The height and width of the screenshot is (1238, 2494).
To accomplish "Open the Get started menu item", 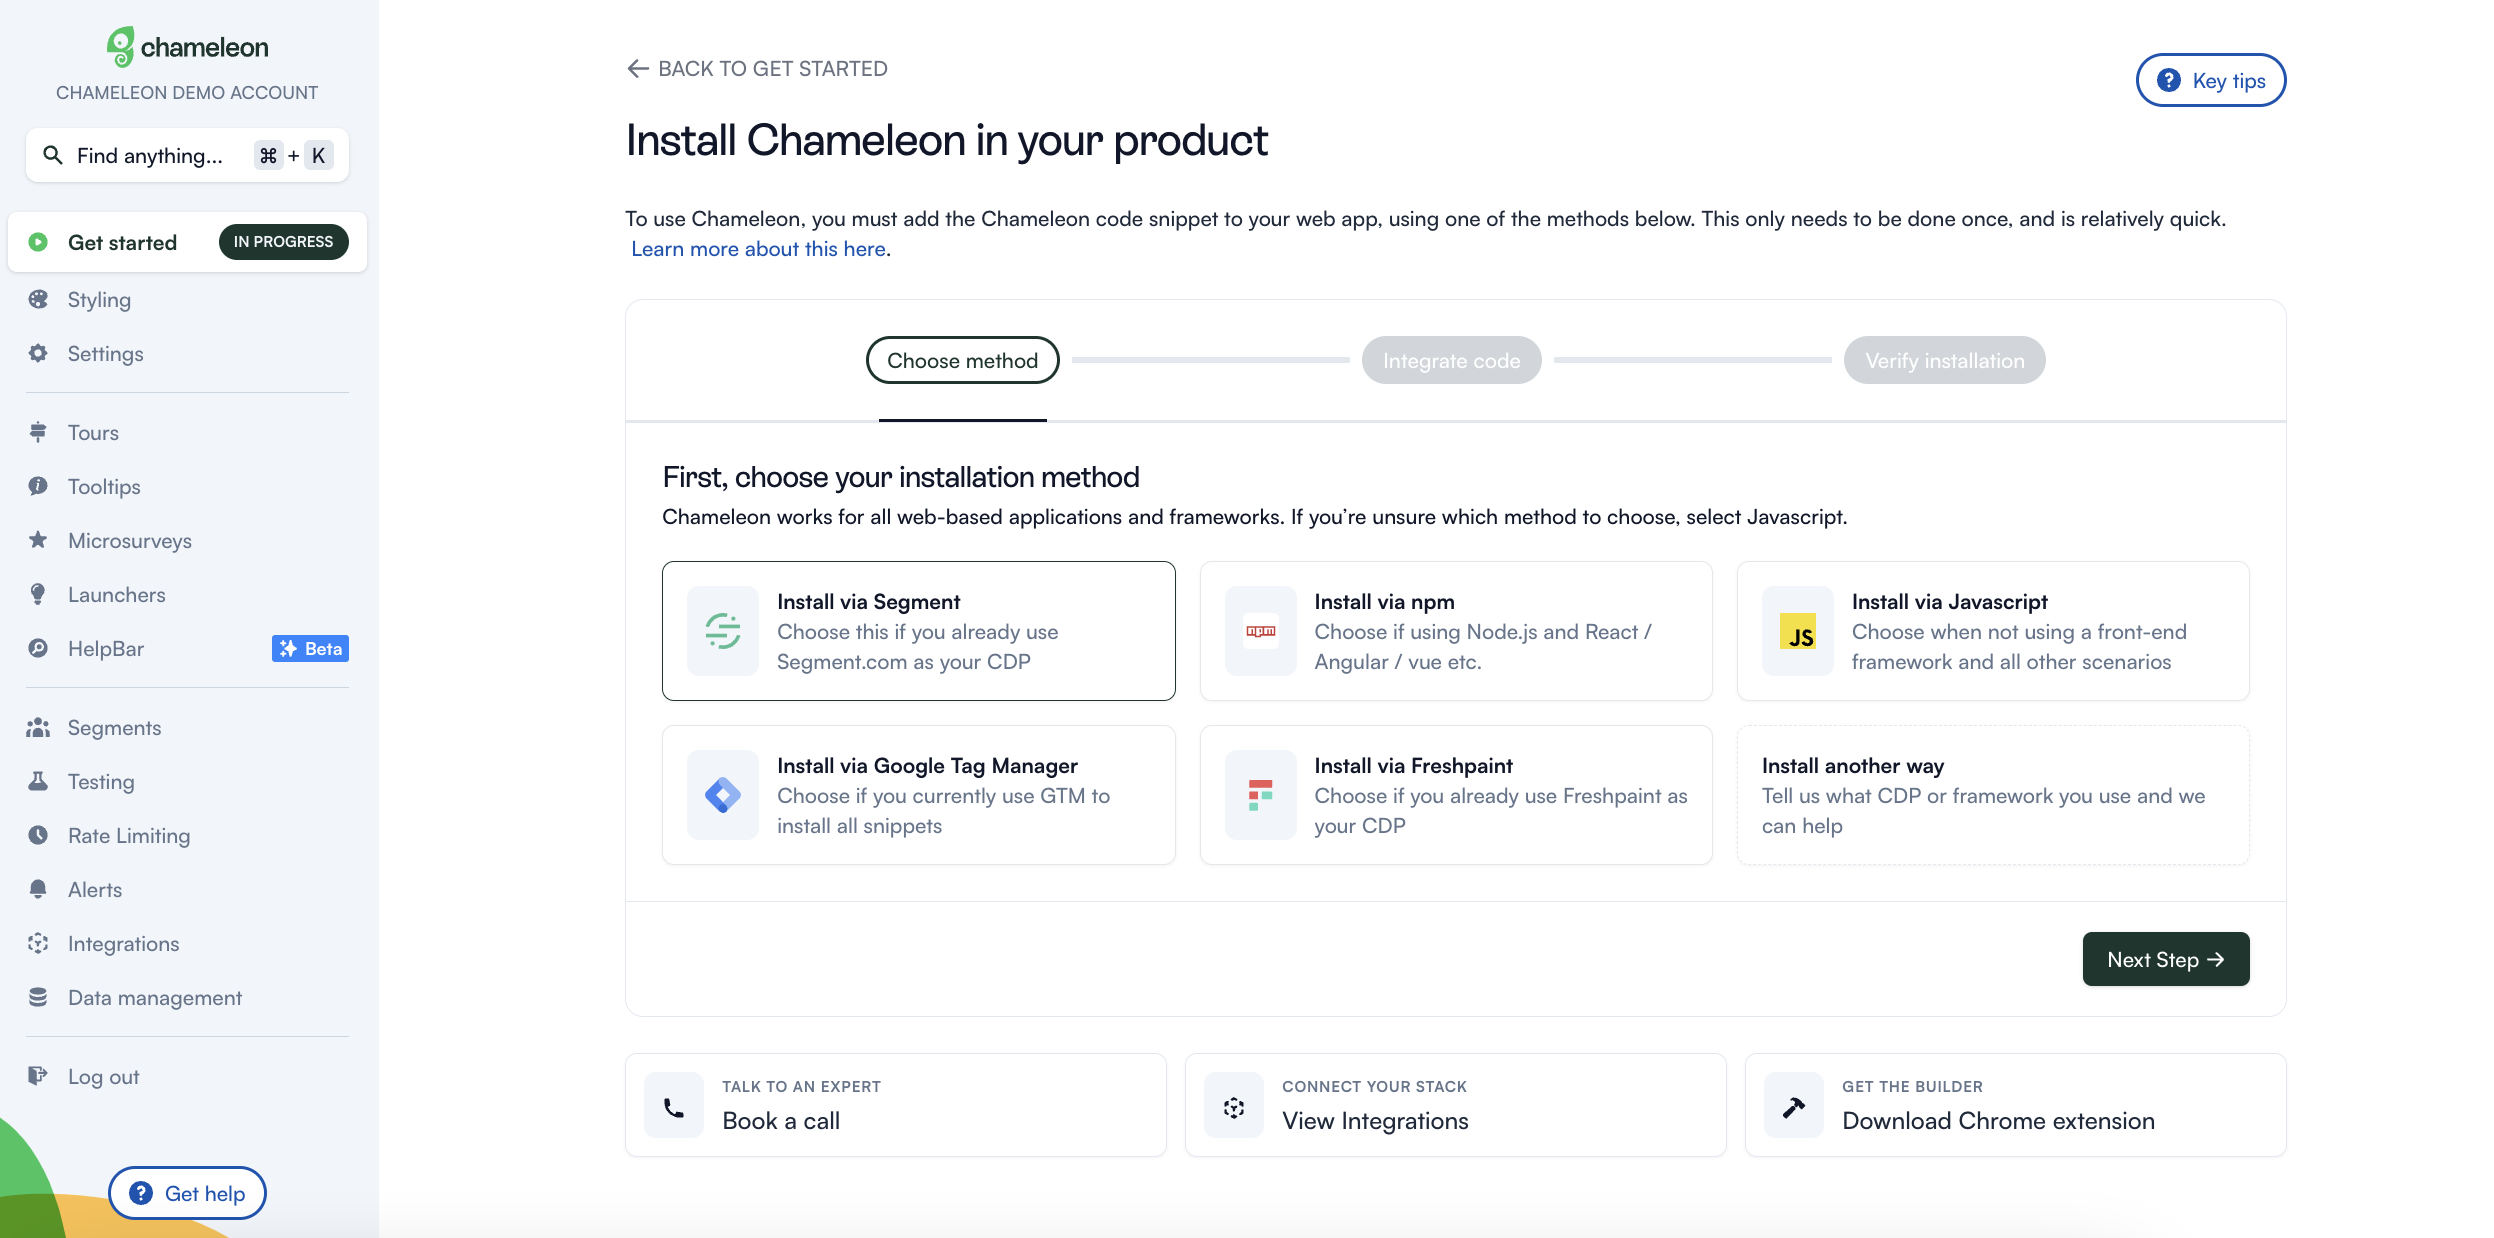I will click(187, 242).
